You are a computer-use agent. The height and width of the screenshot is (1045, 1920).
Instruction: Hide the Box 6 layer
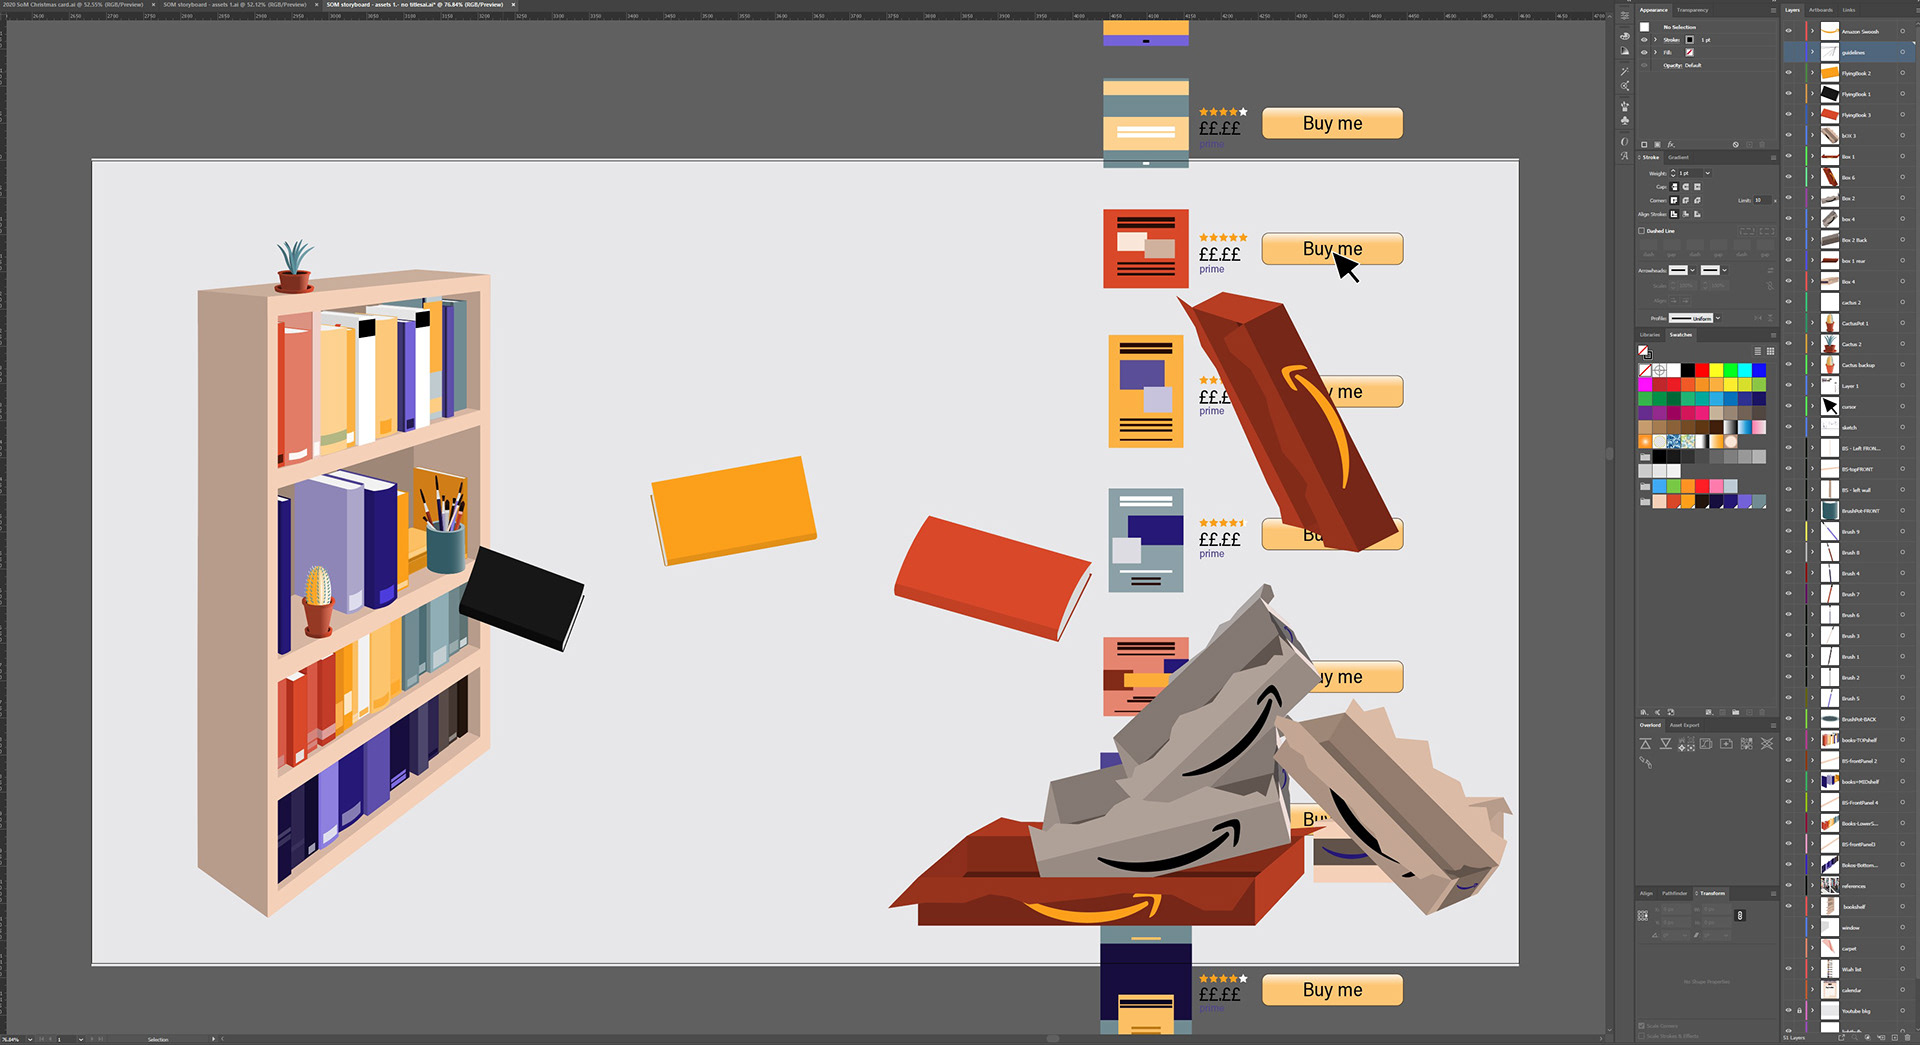[x=1788, y=177]
